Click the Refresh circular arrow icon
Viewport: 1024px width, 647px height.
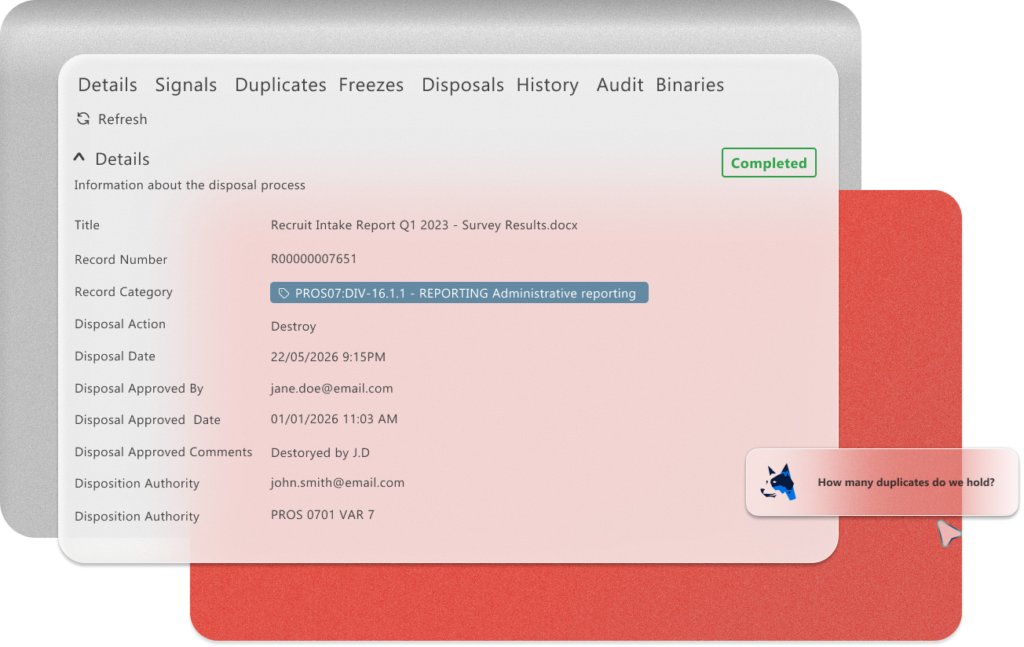coord(83,119)
